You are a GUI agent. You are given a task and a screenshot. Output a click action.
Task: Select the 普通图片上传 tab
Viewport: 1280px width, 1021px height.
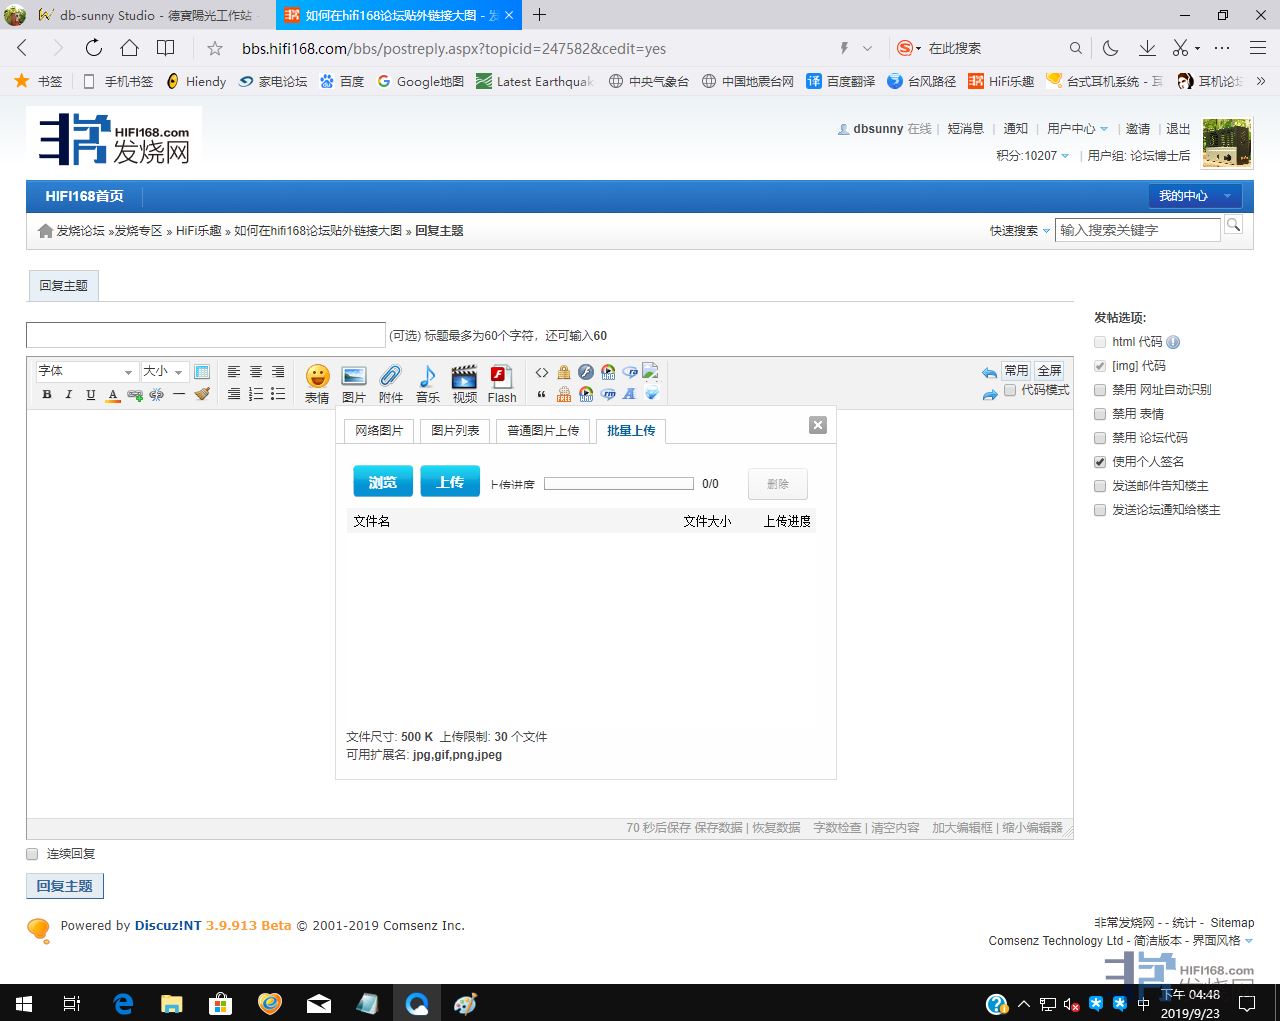[542, 431]
